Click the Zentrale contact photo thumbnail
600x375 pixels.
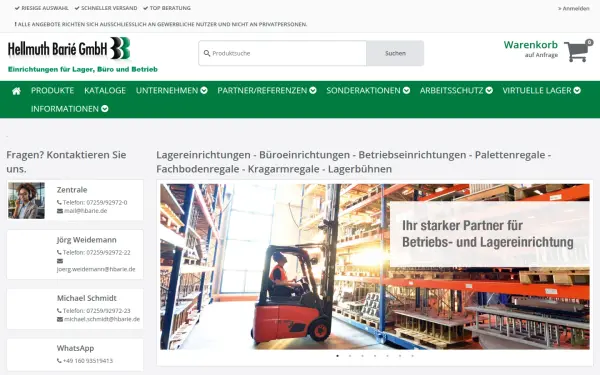point(26,201)
